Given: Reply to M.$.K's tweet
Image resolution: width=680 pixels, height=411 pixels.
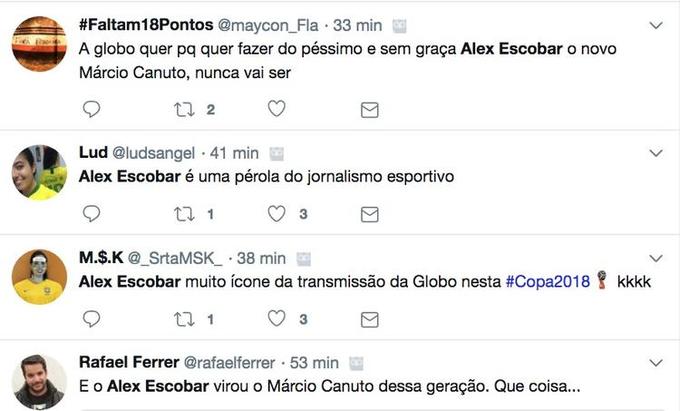Looking at the screenshot, I should pos(91,319).
